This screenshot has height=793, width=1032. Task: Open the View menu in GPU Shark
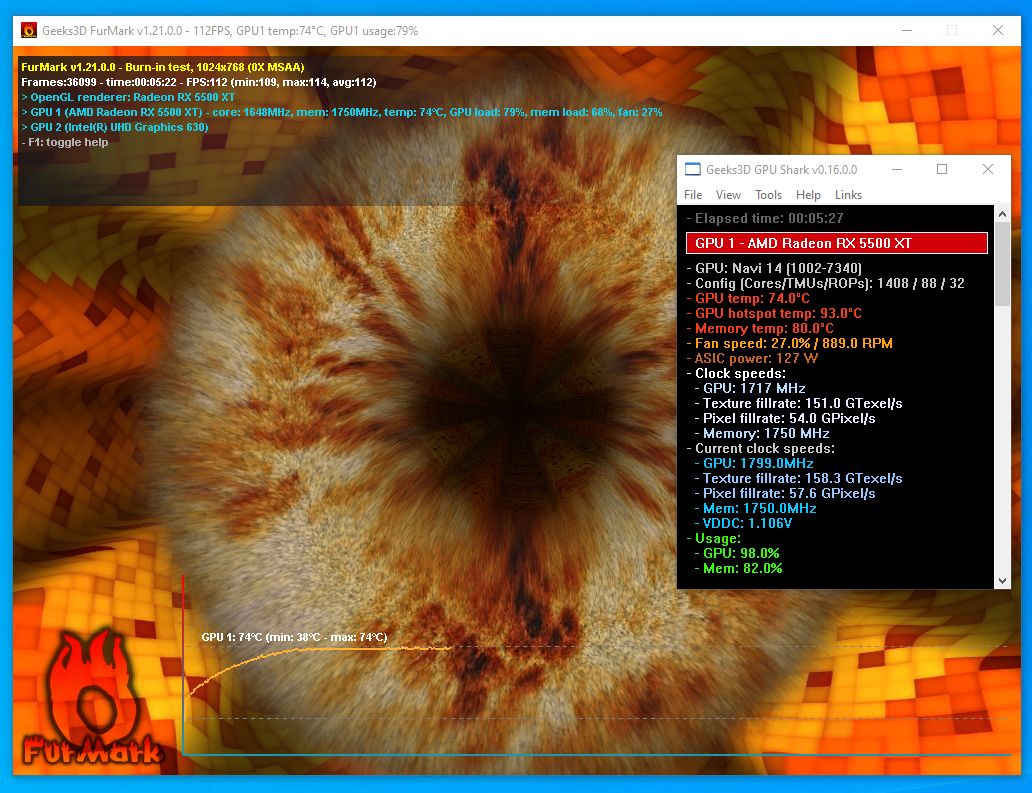point(728,195)
